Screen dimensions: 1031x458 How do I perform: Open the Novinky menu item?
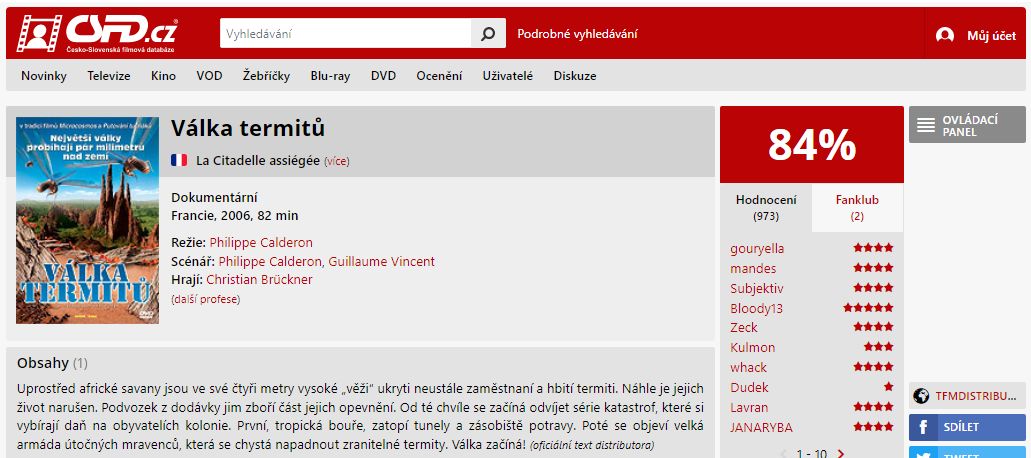44,76
